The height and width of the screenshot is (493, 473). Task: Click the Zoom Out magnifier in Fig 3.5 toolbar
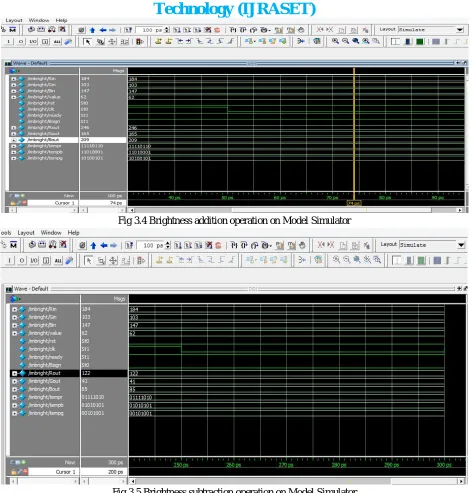pyautogui.click(x=347, y=260)
